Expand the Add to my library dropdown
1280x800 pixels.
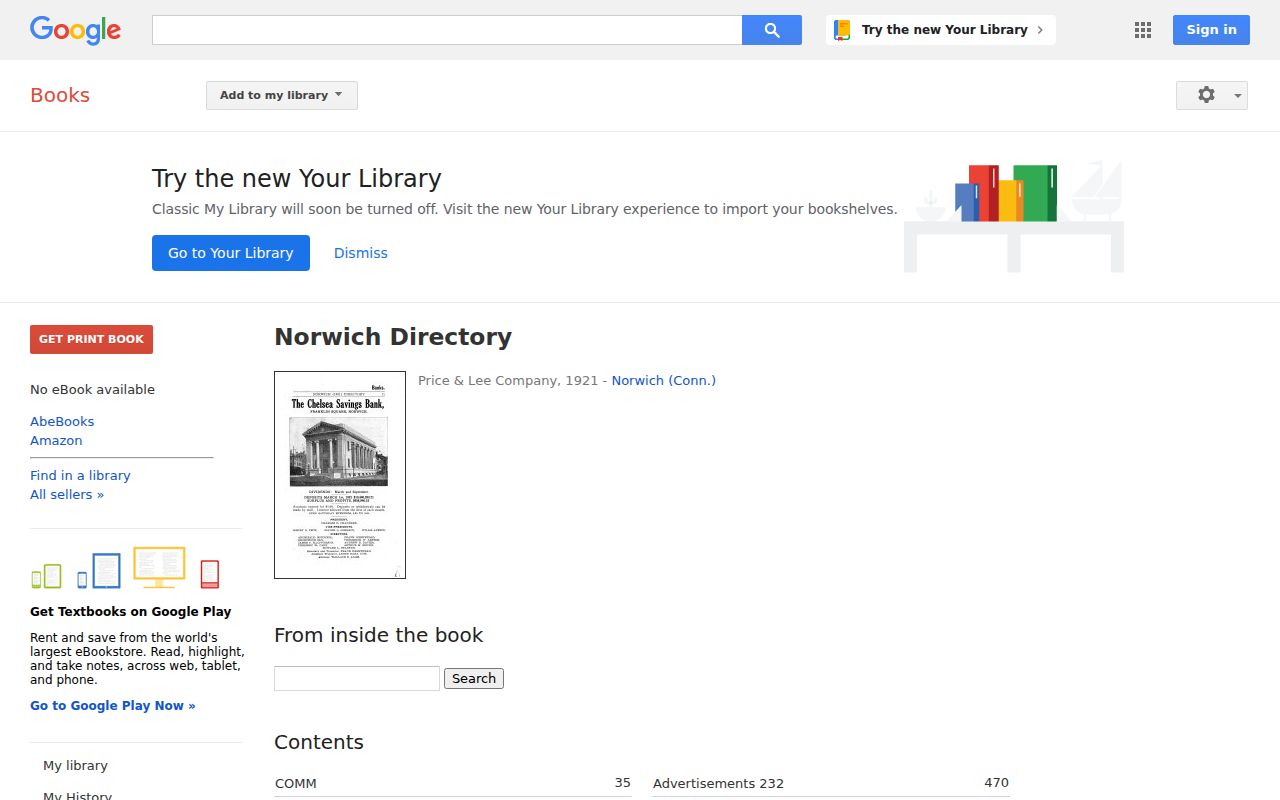point(282,95)
